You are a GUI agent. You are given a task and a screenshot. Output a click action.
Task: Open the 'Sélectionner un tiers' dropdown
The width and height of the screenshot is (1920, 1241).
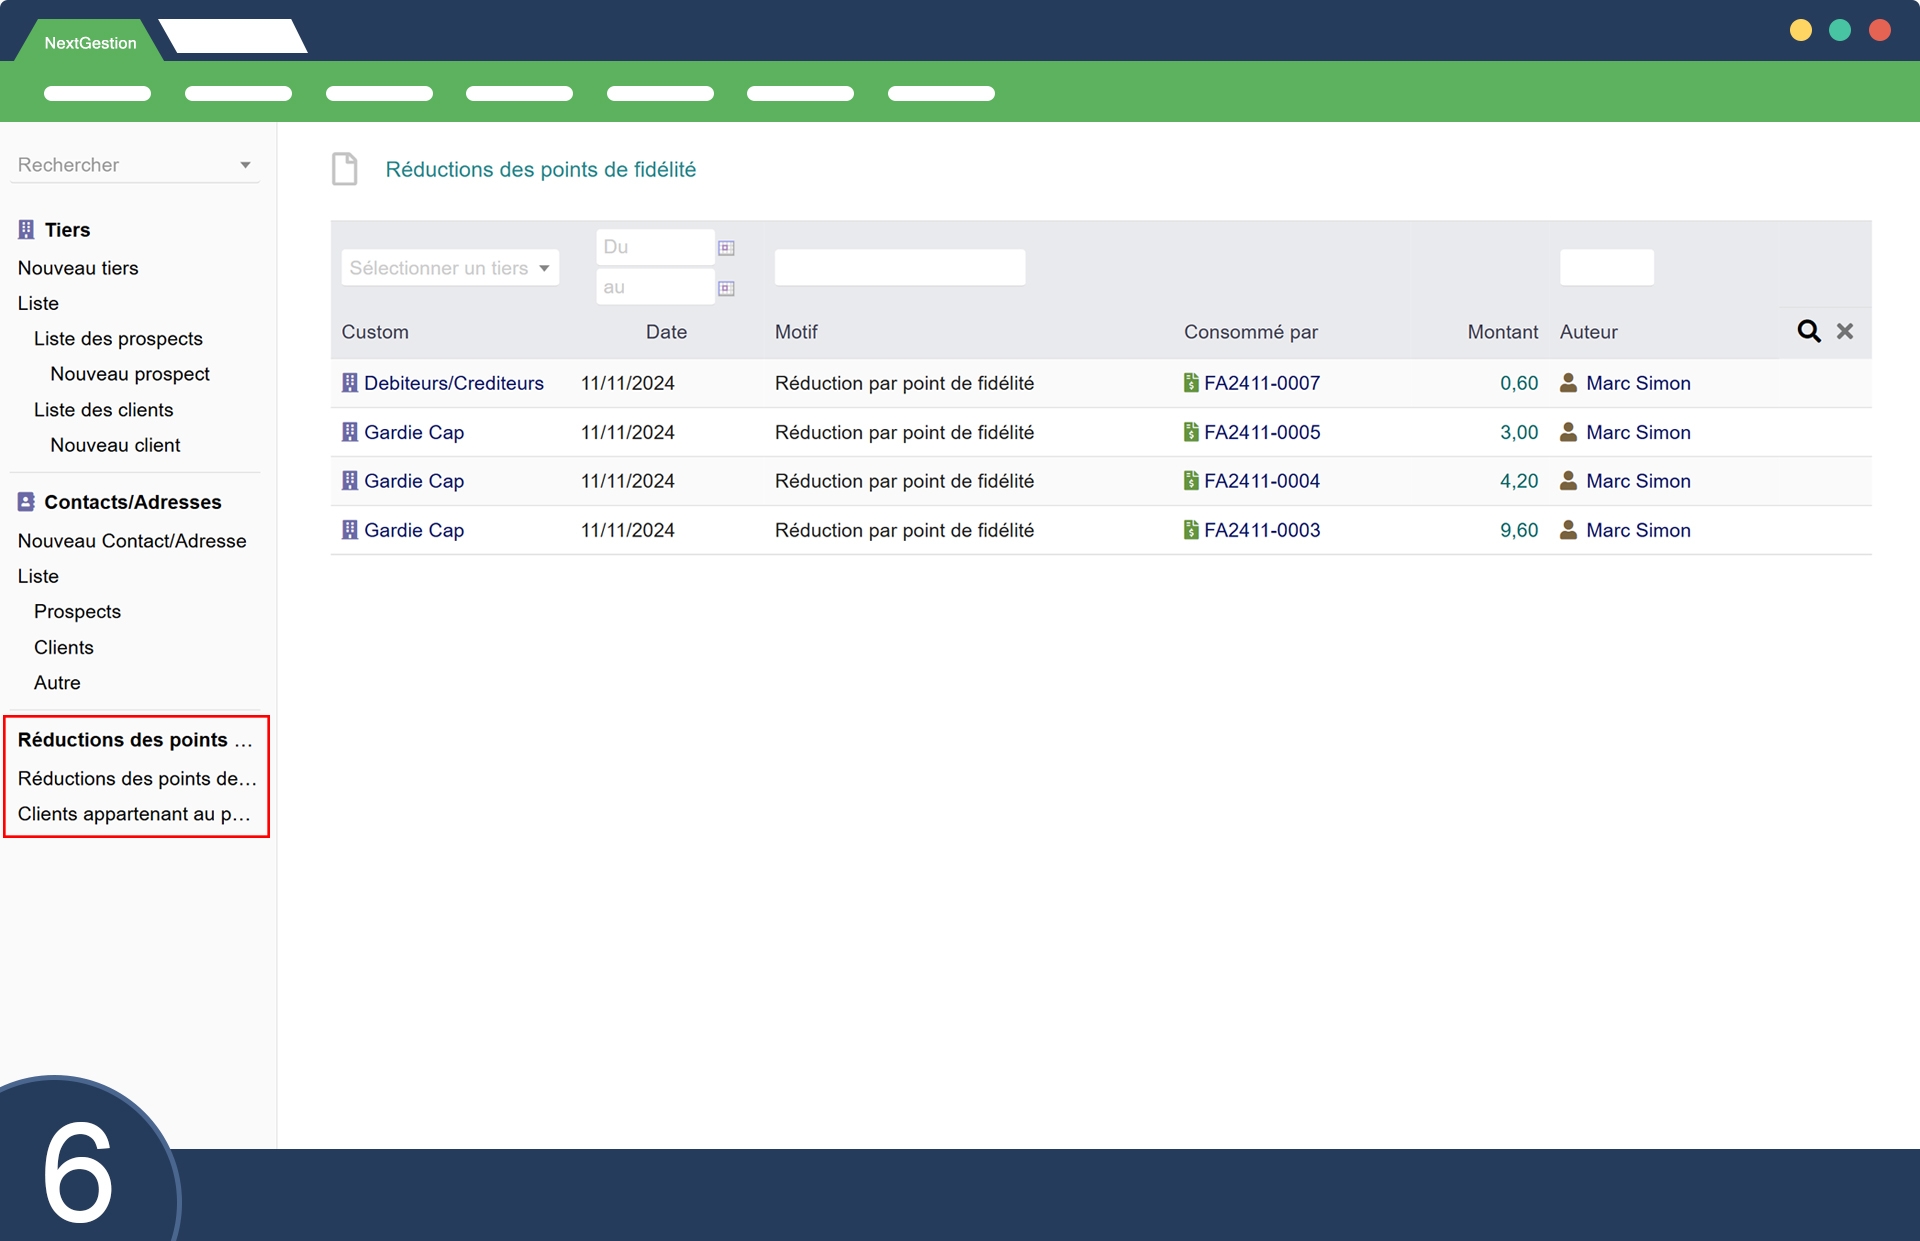[449, 268]
